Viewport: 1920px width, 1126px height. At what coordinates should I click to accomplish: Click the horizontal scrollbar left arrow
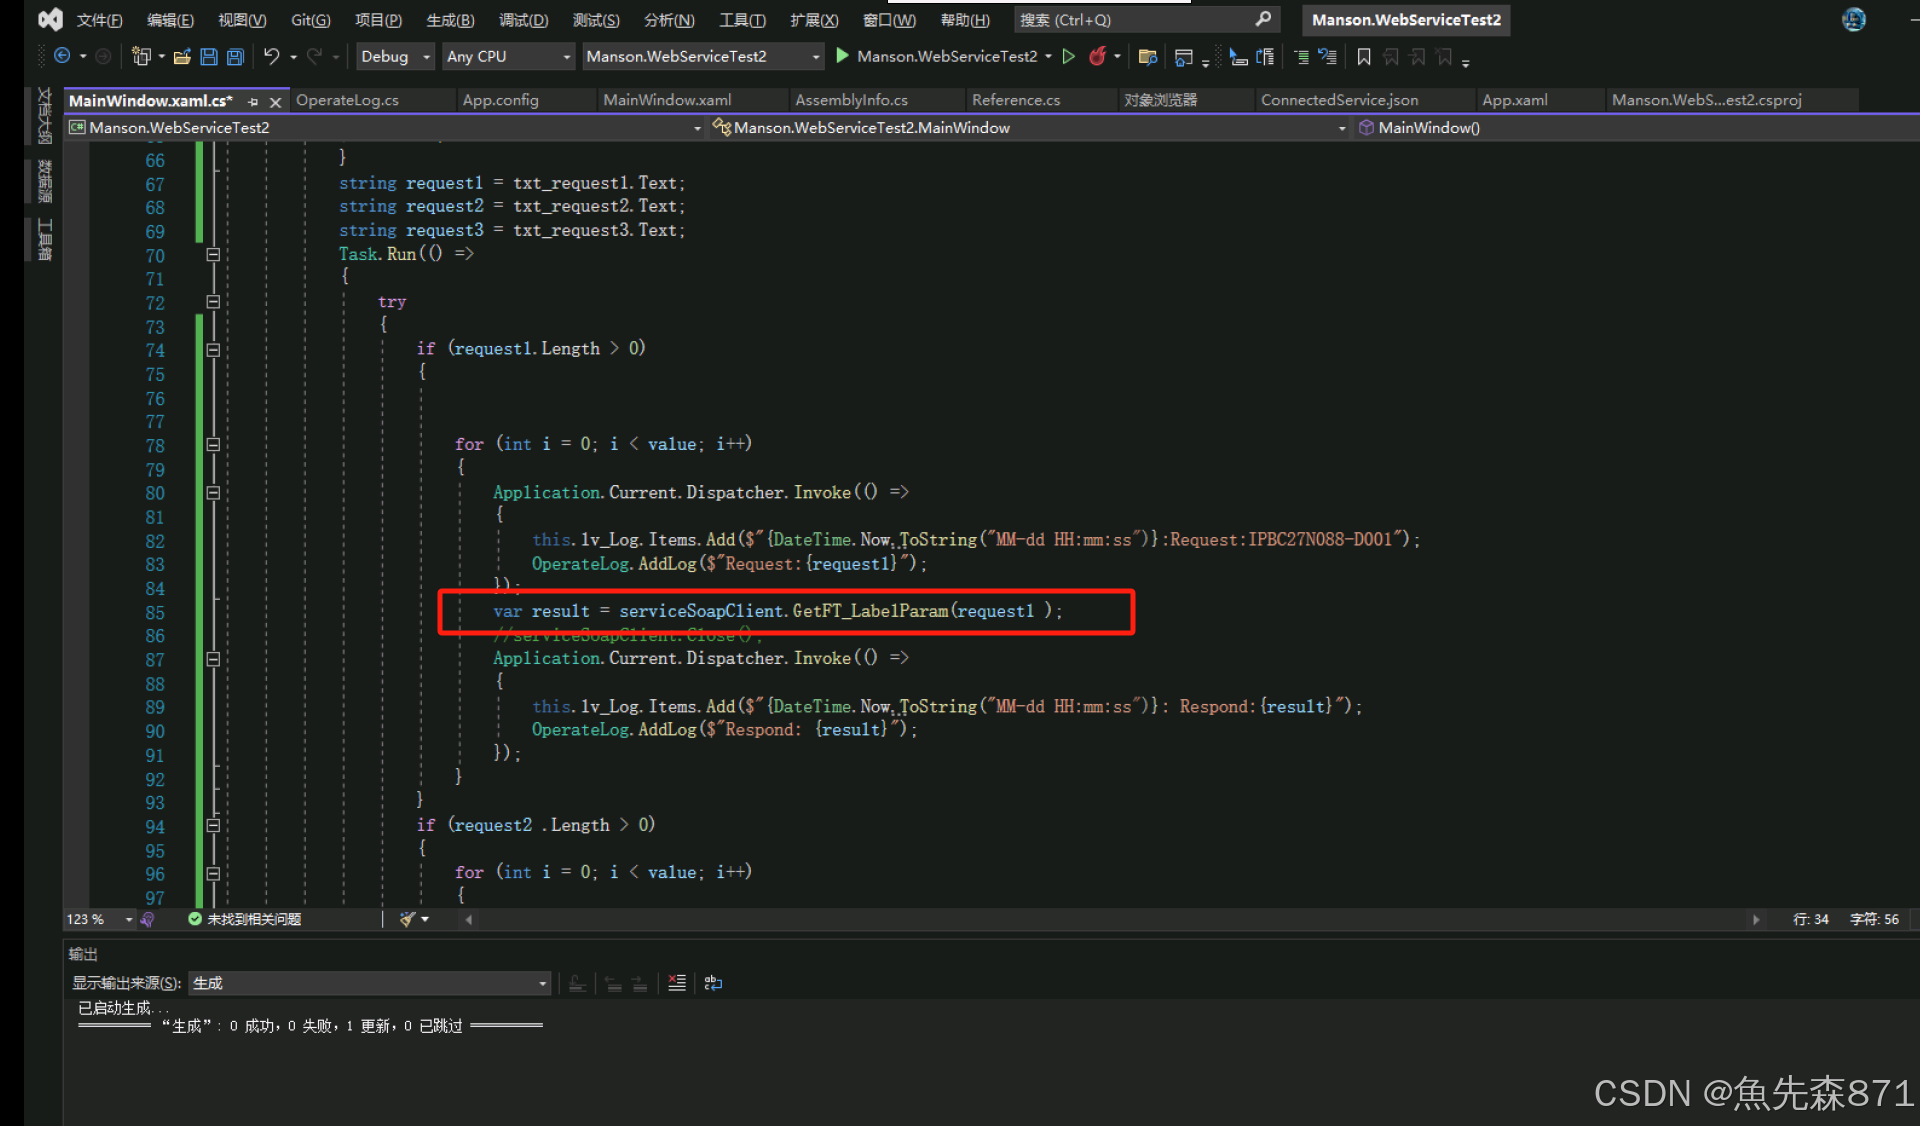point(468,919)
